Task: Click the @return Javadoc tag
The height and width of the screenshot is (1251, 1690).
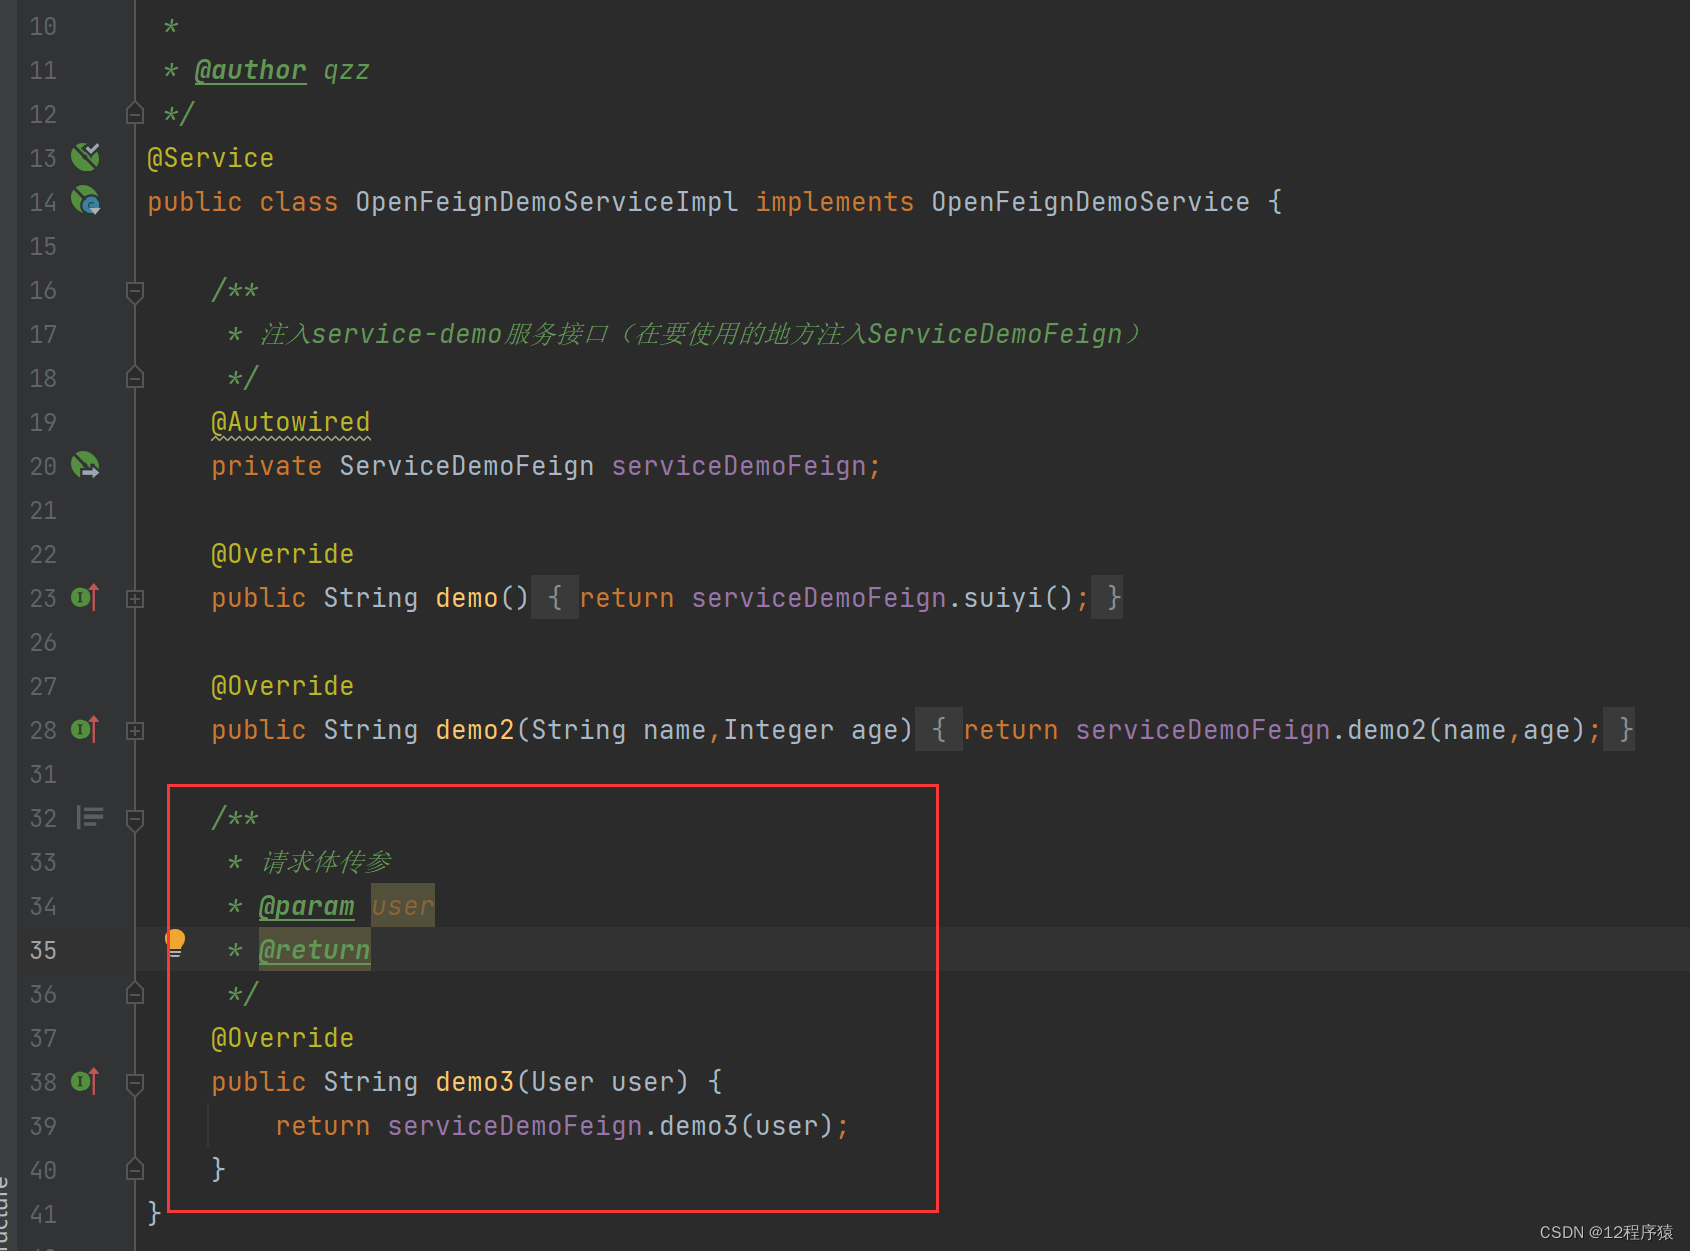Action: pos(314,950)
